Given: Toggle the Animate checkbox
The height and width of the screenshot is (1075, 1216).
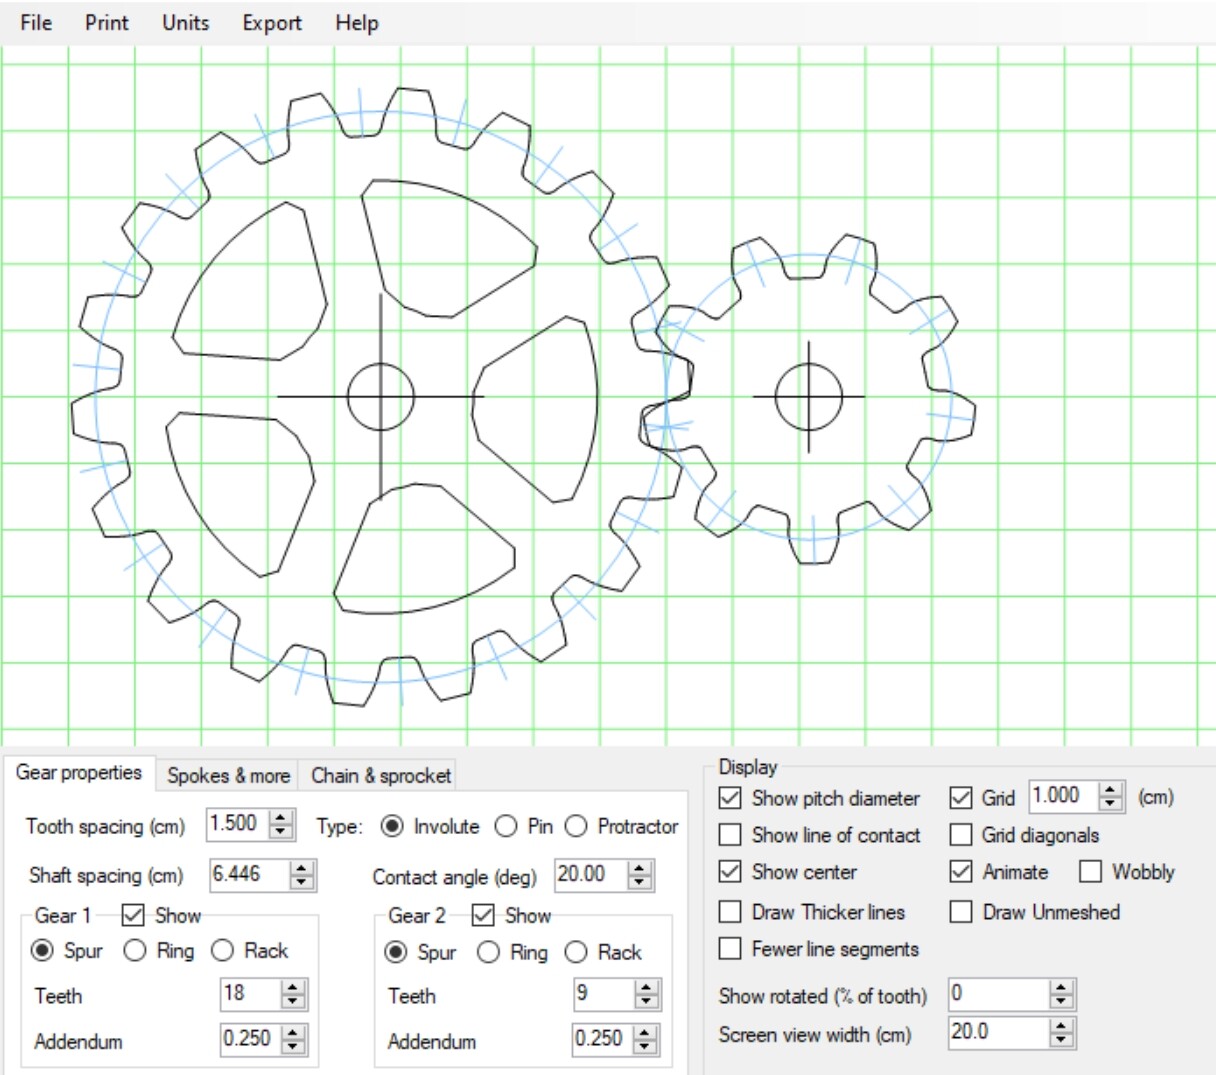Looking at the screenshot, I should pyautogui.click(x=961, y=871).
